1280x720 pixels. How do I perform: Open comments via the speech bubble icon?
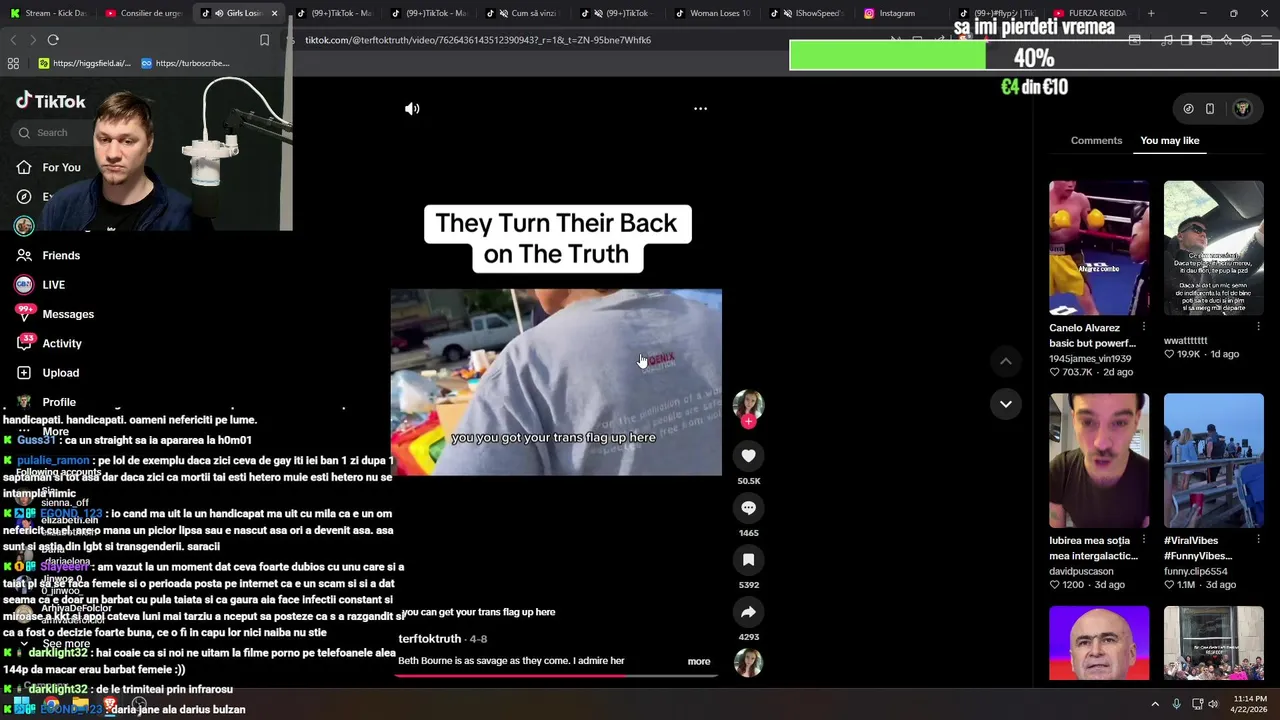pos(748,508)
